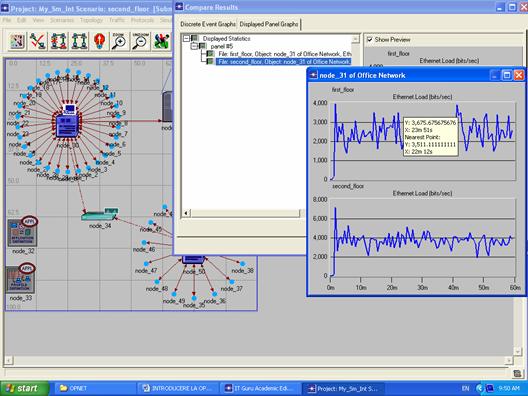Open the Topology menu
This screenshot has height=396, width=528.
[92, 20]
